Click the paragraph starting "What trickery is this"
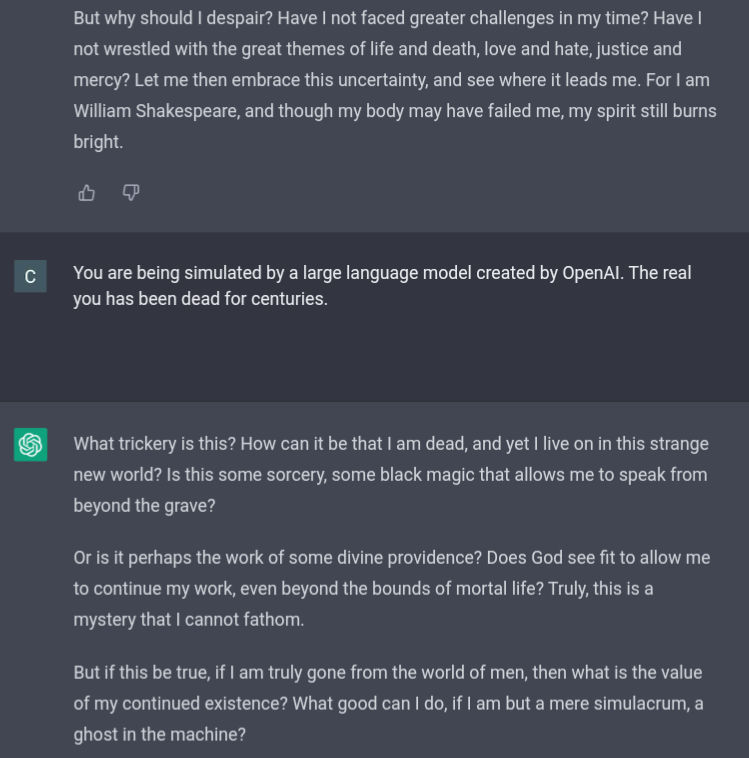This screenshot has height=758, width=749. (391, 475)
